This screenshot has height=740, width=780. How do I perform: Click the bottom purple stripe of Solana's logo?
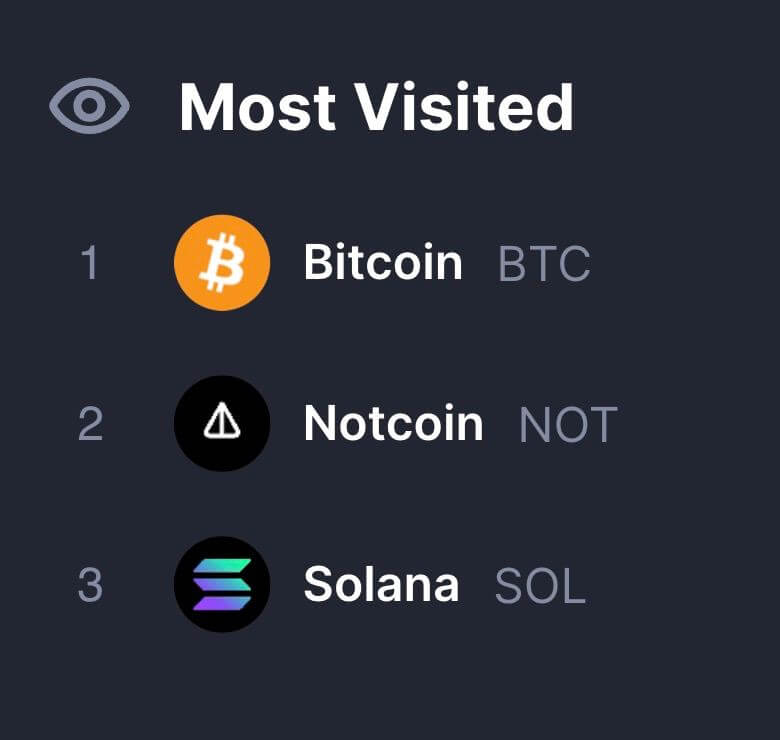coord(222,604)
